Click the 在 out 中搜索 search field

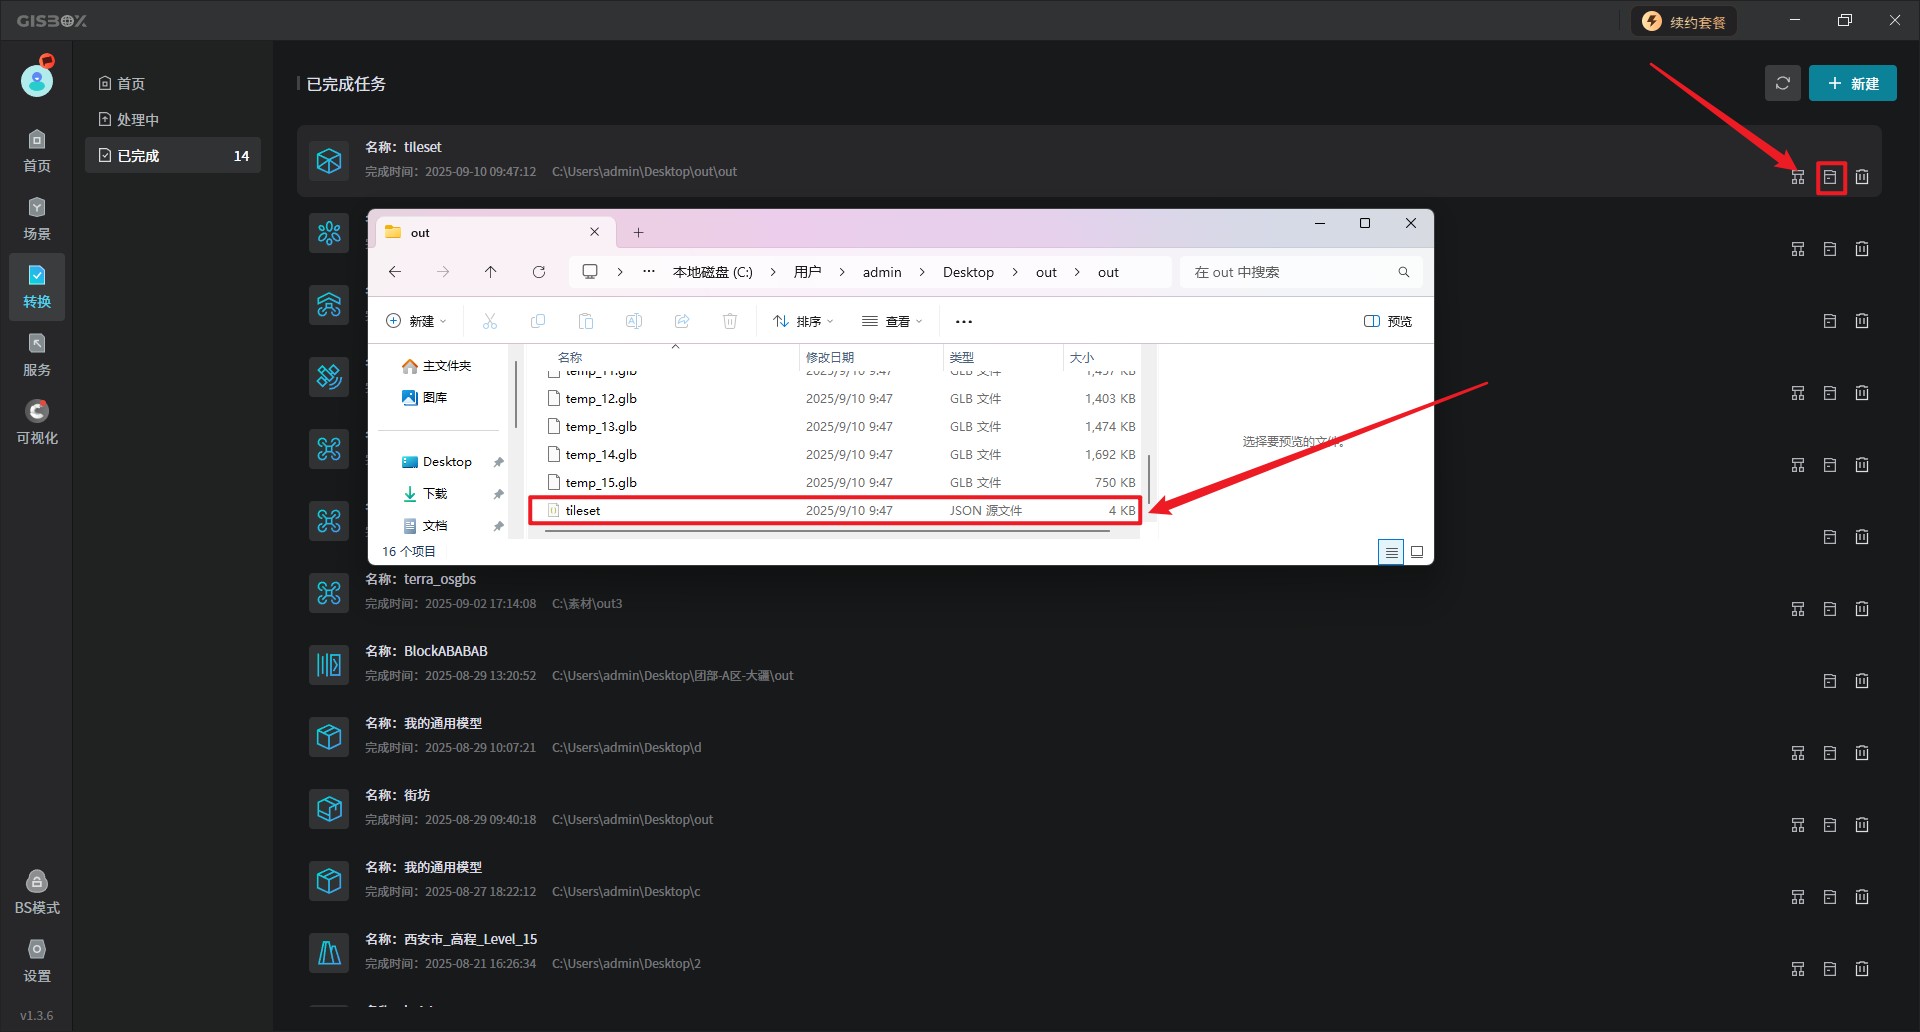coord(1290,272)
